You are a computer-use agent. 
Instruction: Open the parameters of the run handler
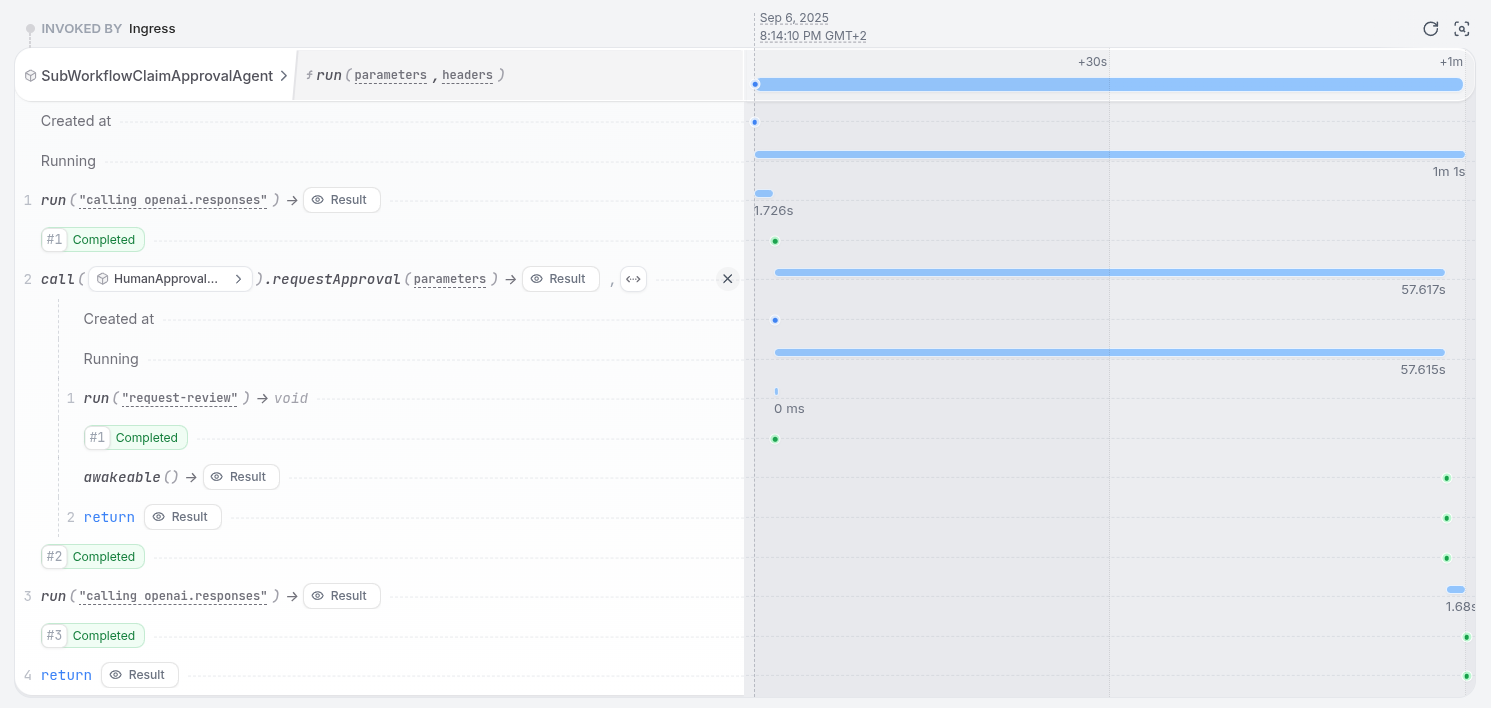[390, 75]
